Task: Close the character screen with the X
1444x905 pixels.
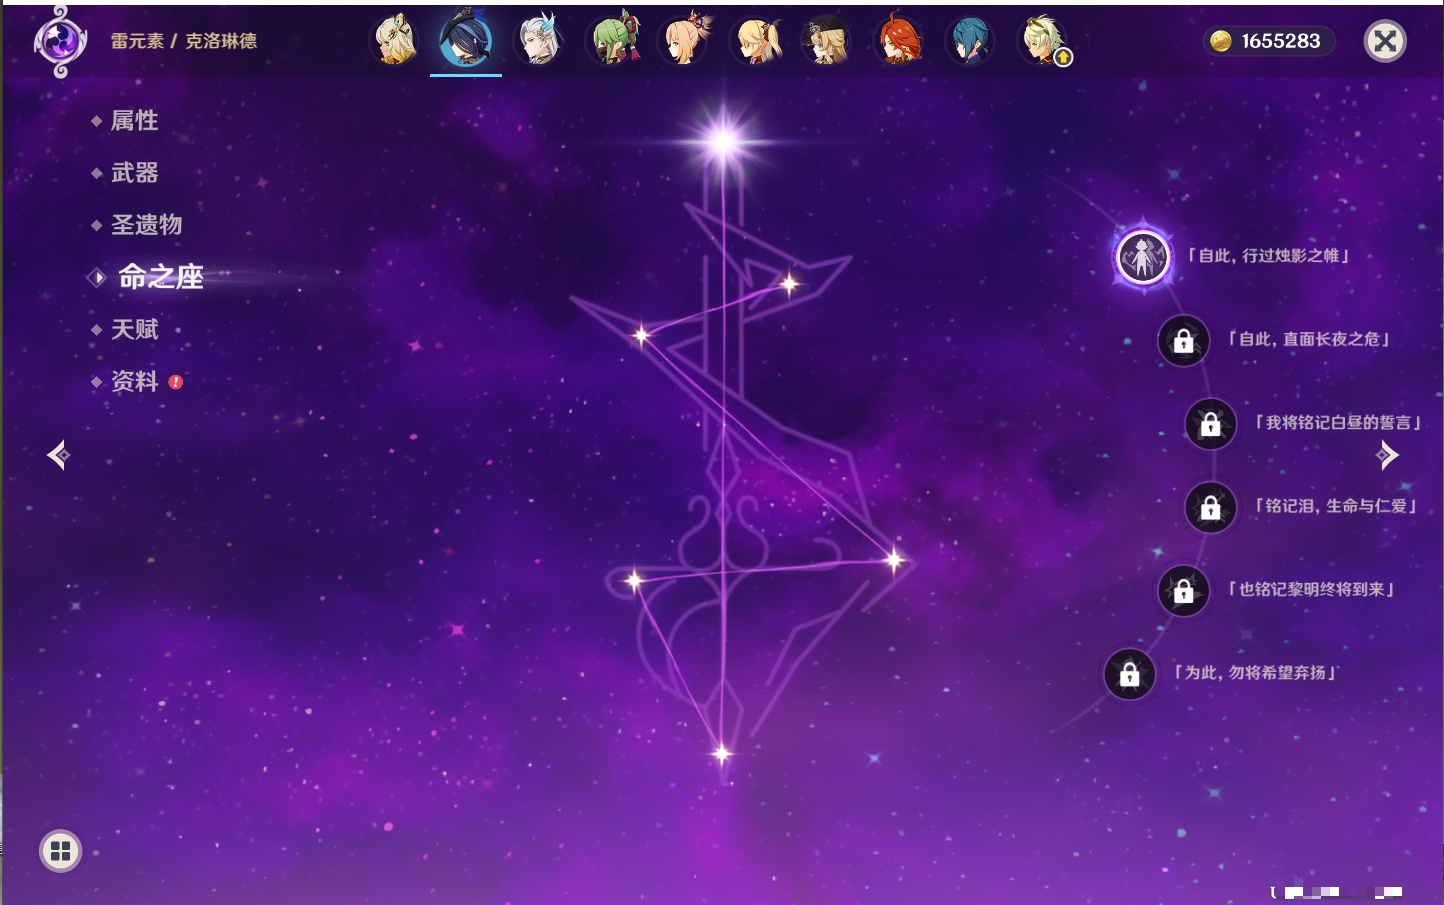Action: pos(1385,41)
